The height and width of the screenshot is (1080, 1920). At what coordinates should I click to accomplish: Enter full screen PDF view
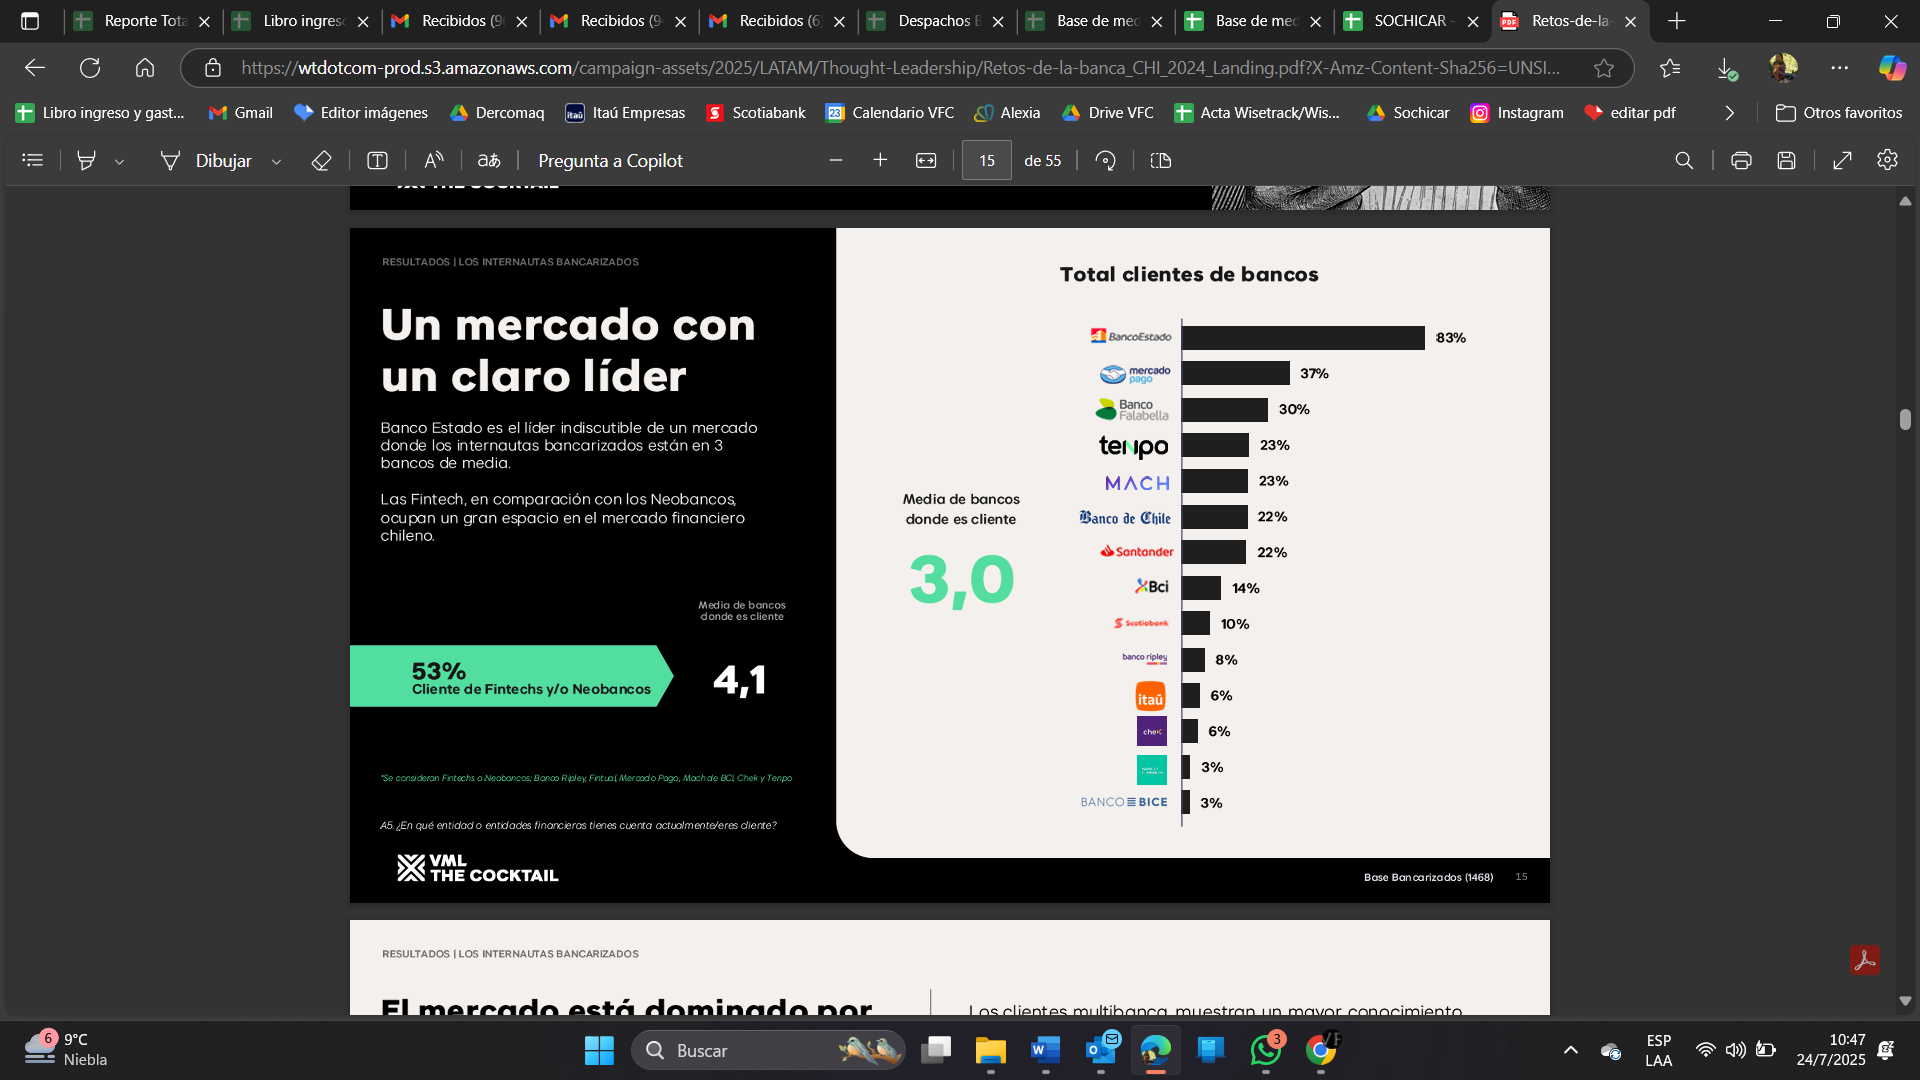[1842, 160]
